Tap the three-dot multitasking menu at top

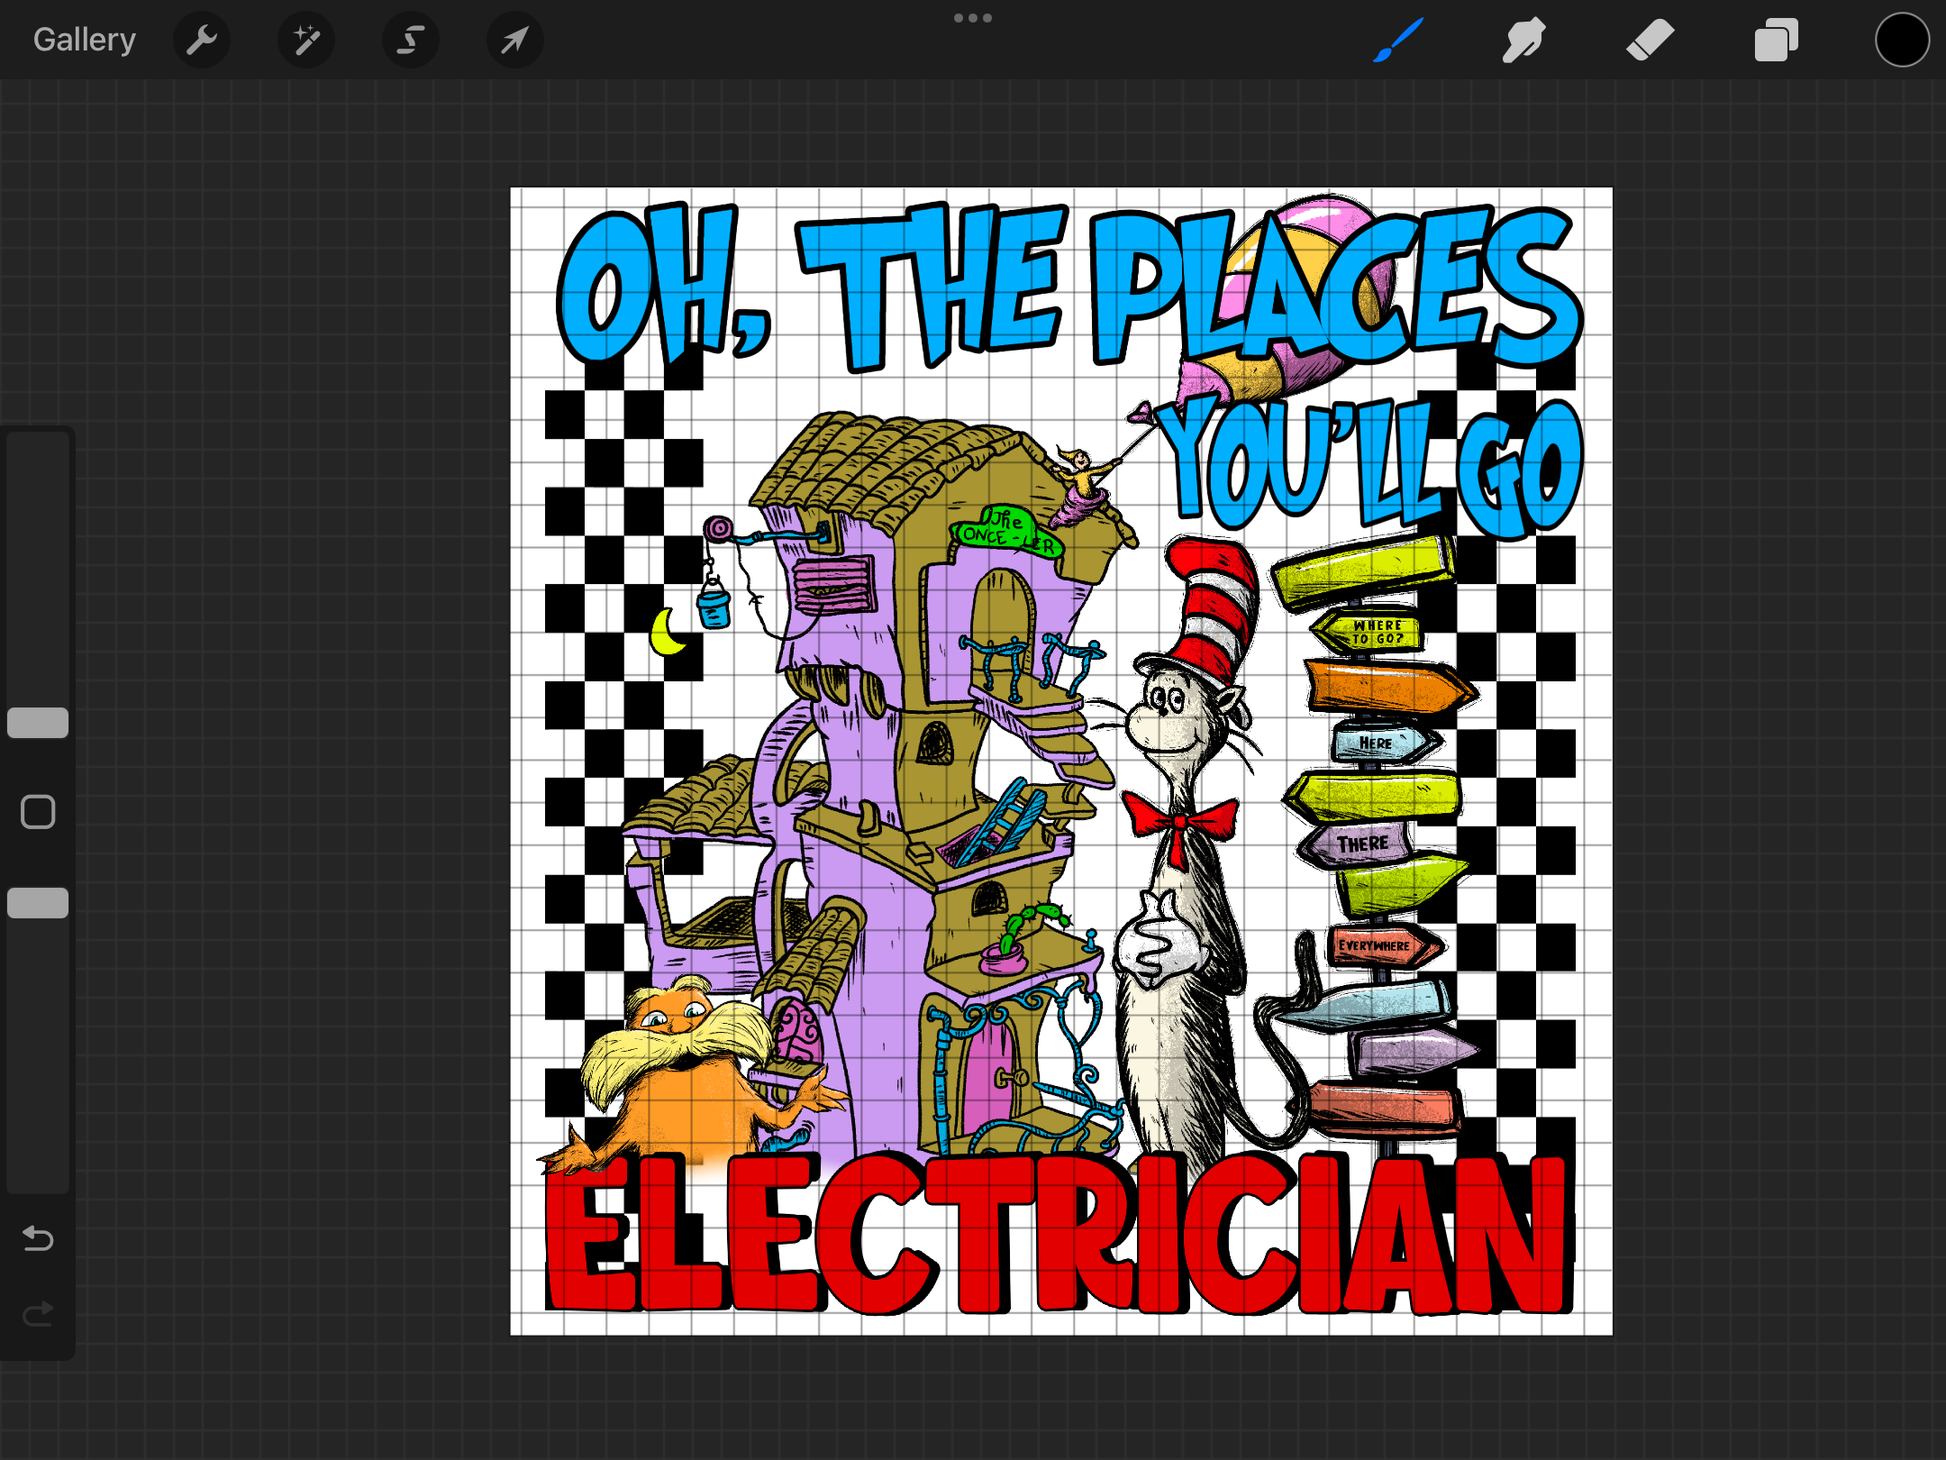(972, 18)
